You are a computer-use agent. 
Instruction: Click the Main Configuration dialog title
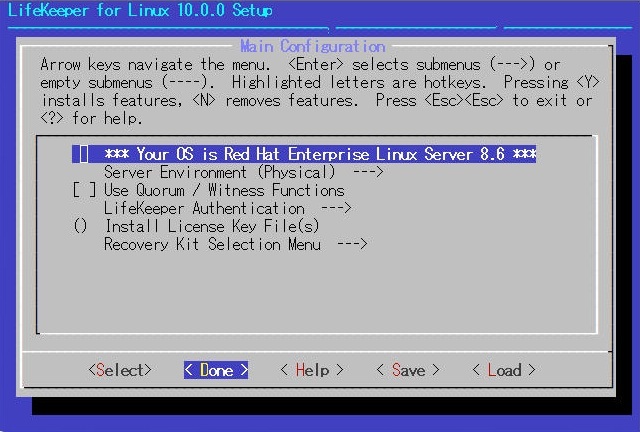312,47
